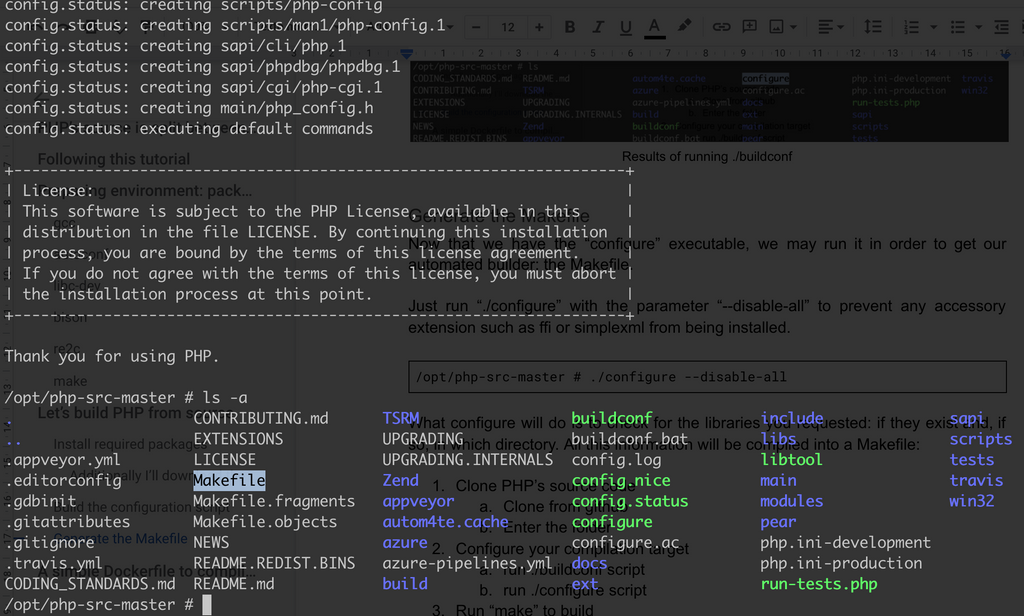Toggle italic formatting
Viewport: 1024px width, 616px height.
[597, 28]
